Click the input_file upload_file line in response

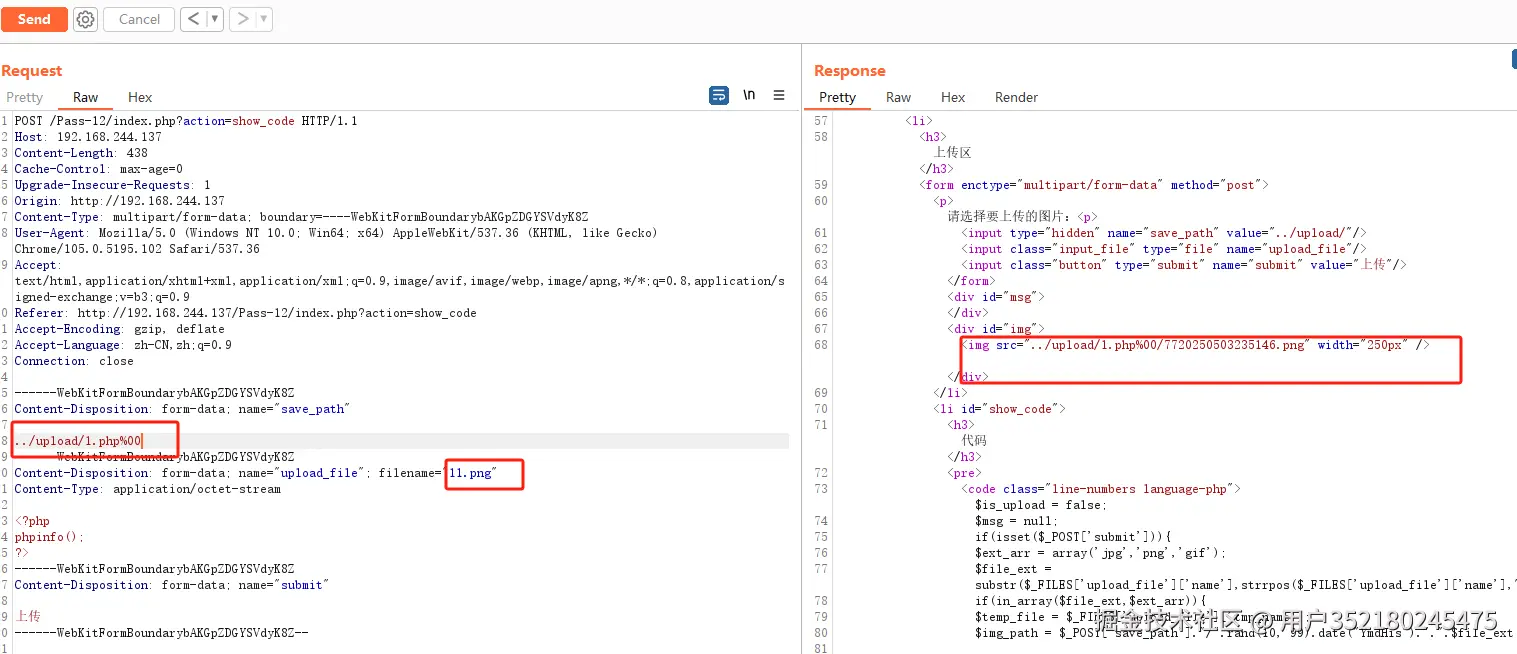(1164, 249)
